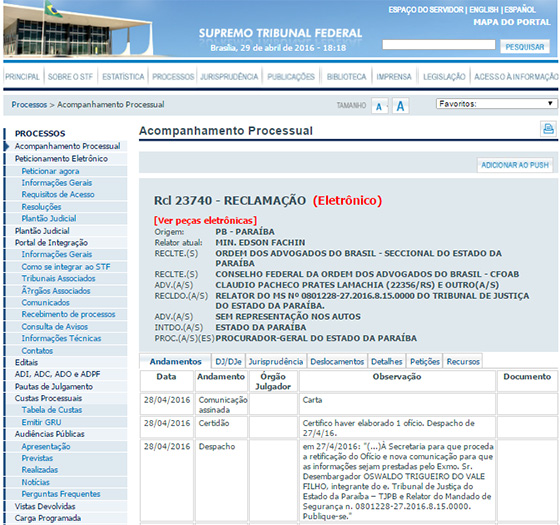Open Consulta de Avisos link
The image size is (560, 525).
pyautogui.click(x=54, y=326)
